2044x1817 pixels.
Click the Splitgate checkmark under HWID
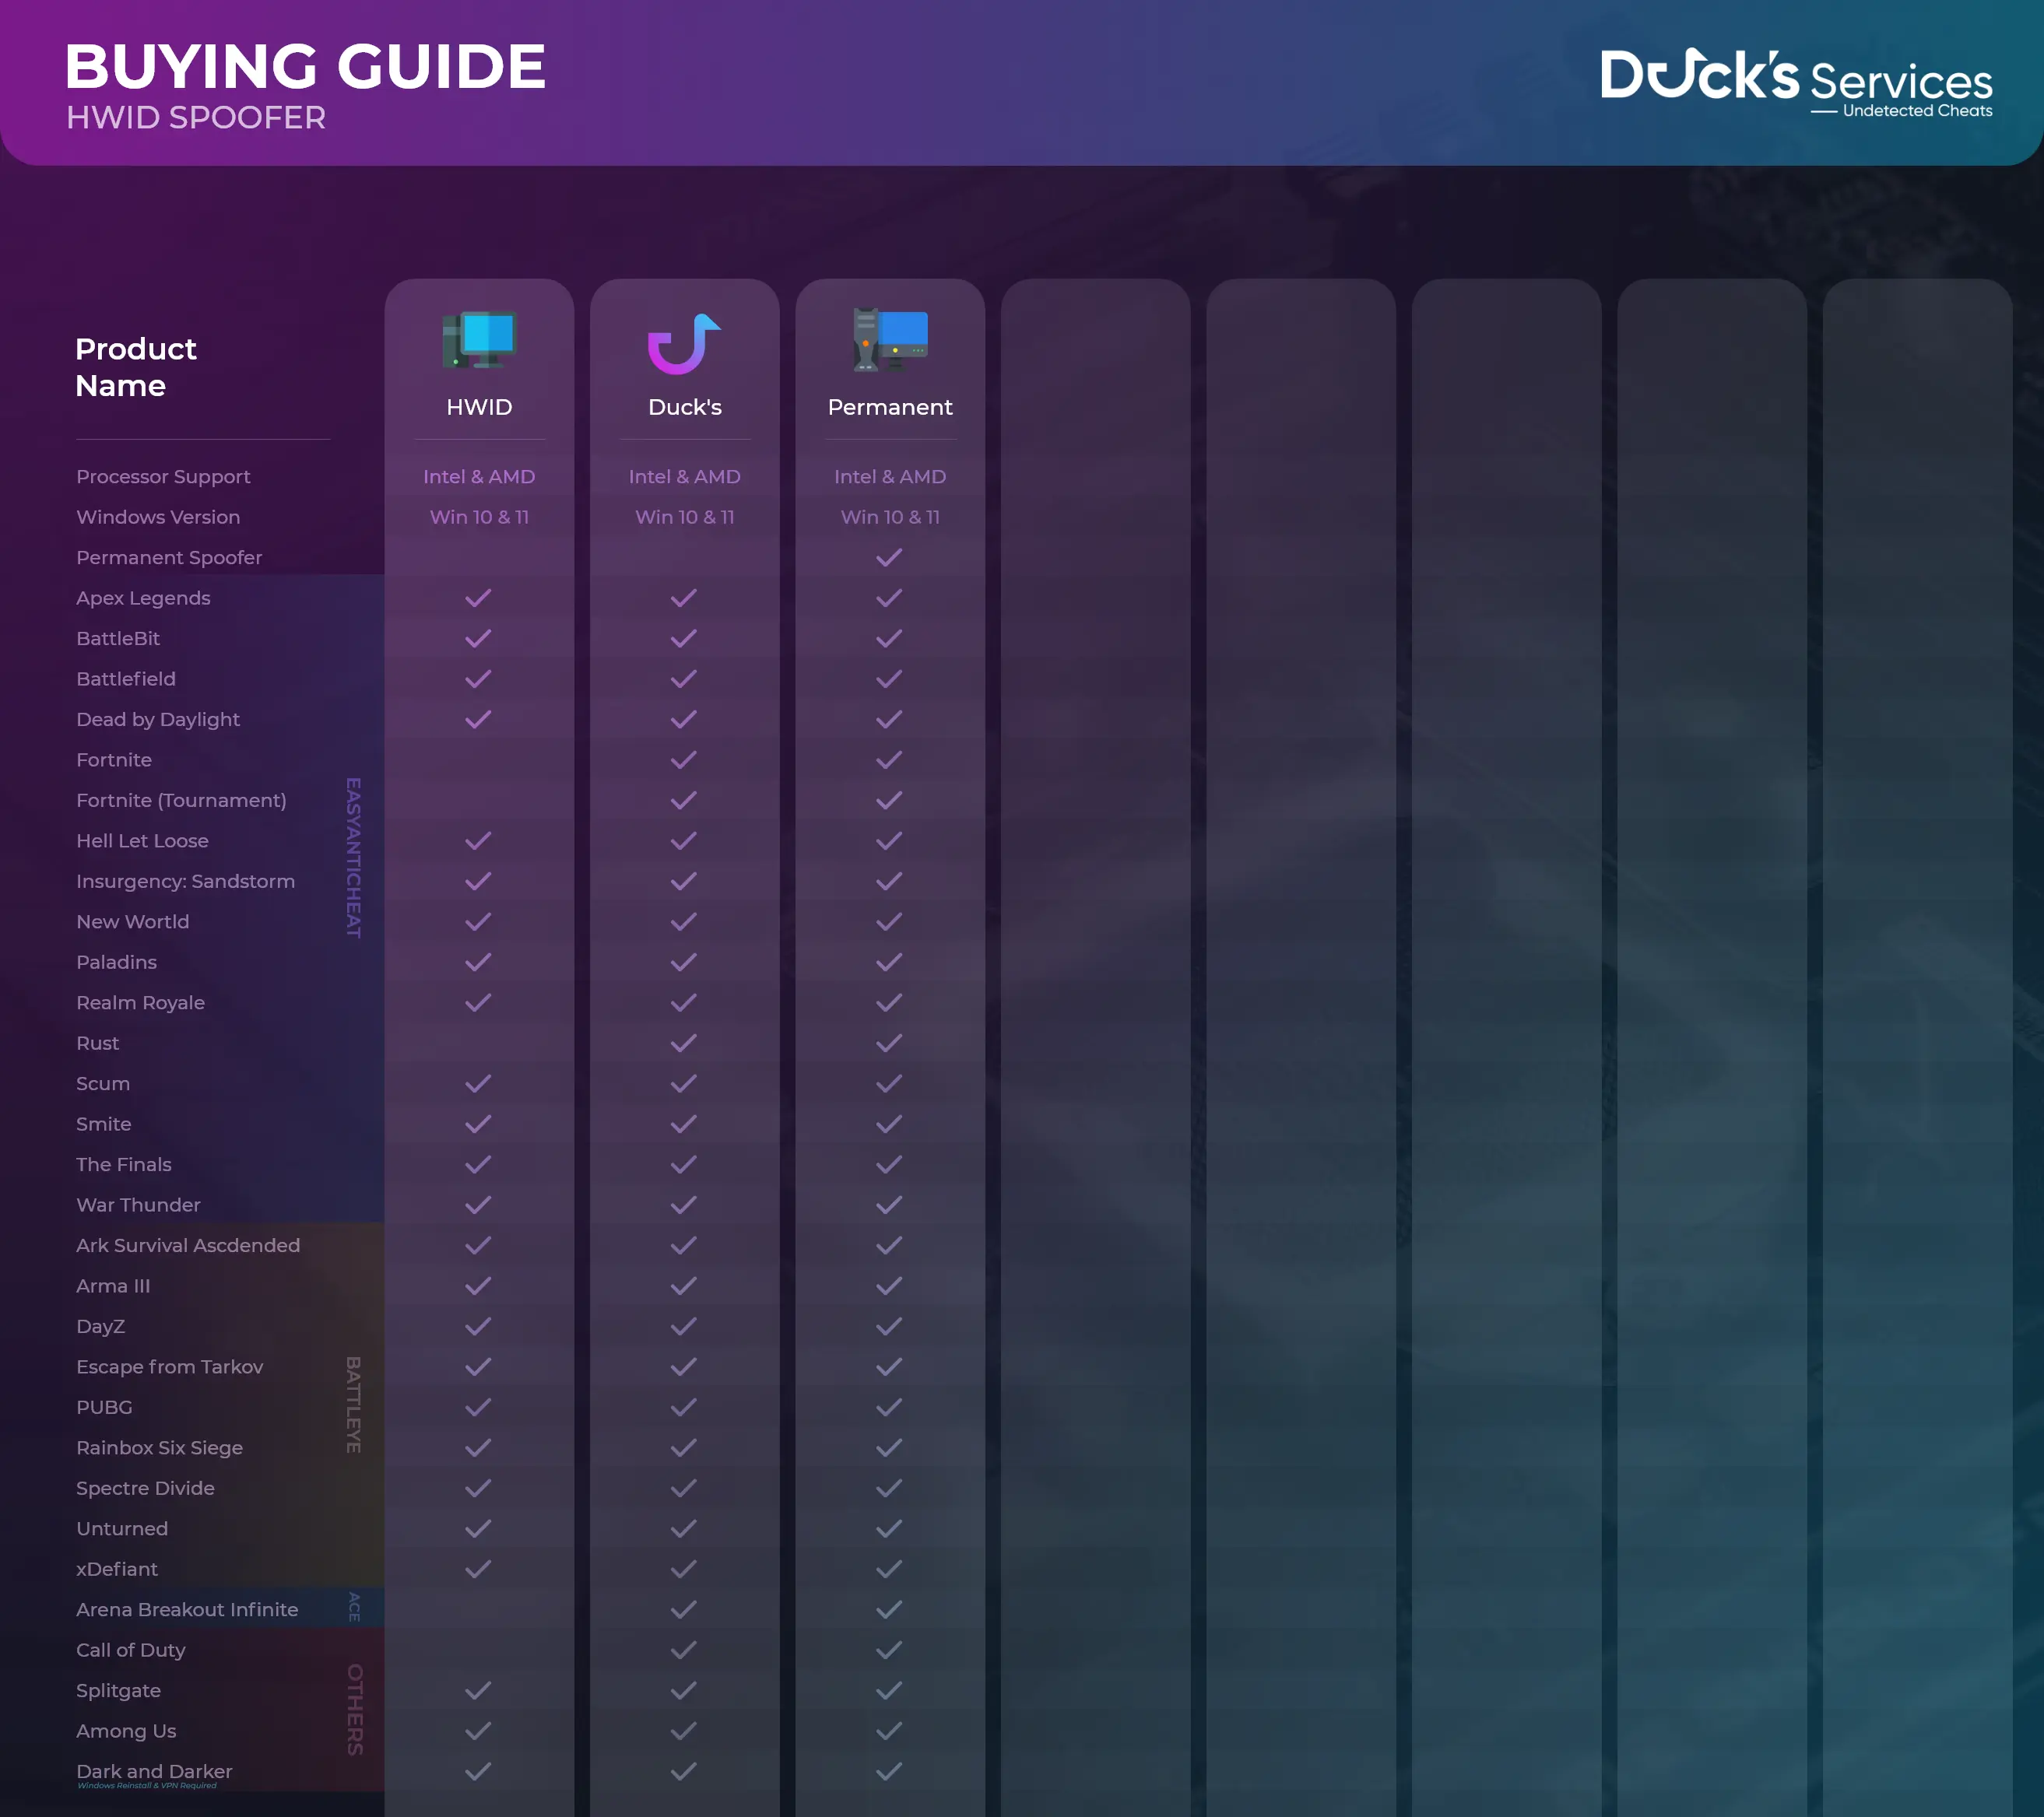tap(478, 1690)
